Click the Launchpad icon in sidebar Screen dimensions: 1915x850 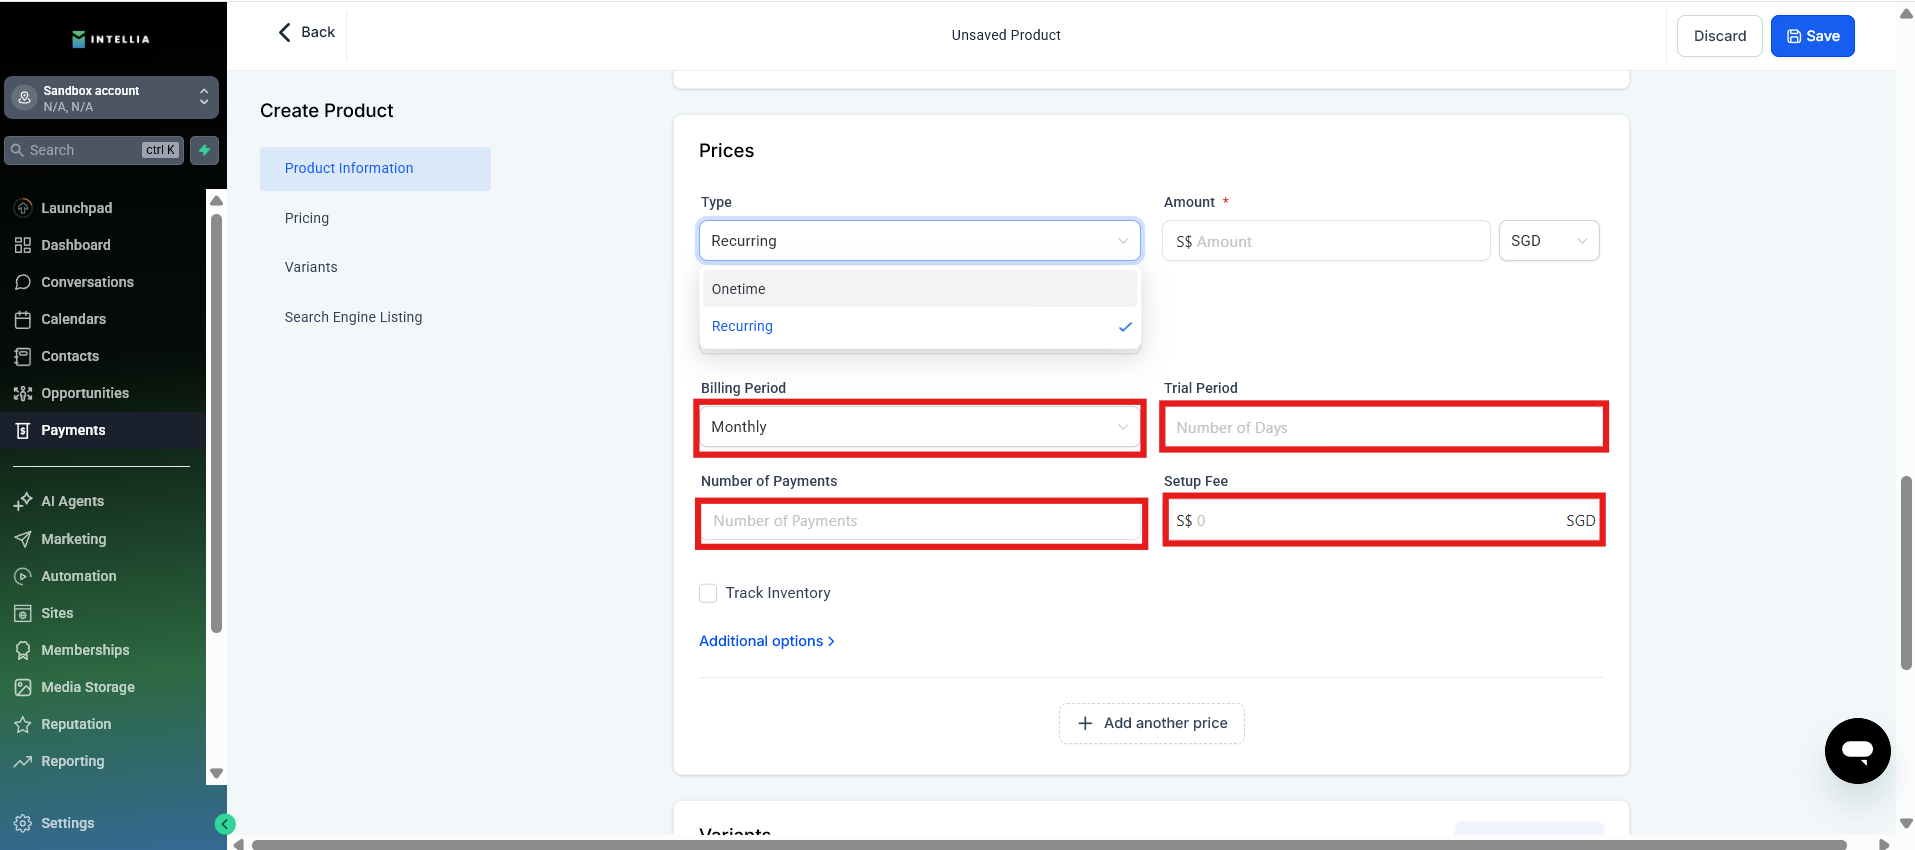[x=23, y=208]
